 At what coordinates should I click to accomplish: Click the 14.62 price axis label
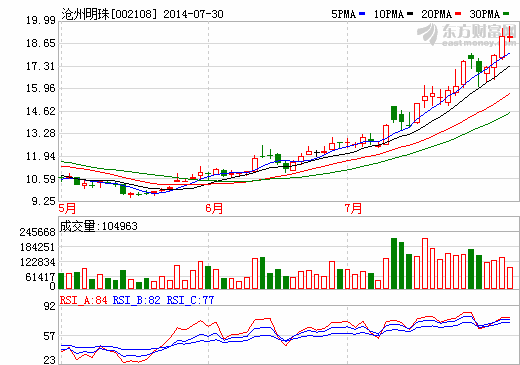(x=41, y=111)
